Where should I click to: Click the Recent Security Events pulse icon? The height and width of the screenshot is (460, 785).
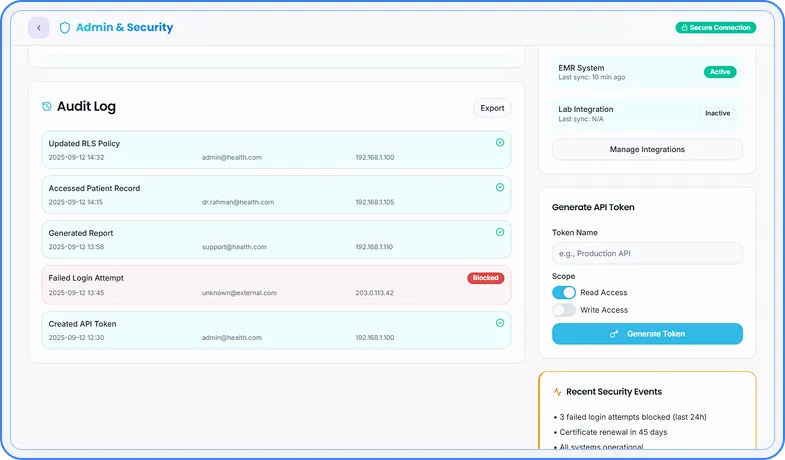coord(557,392)
